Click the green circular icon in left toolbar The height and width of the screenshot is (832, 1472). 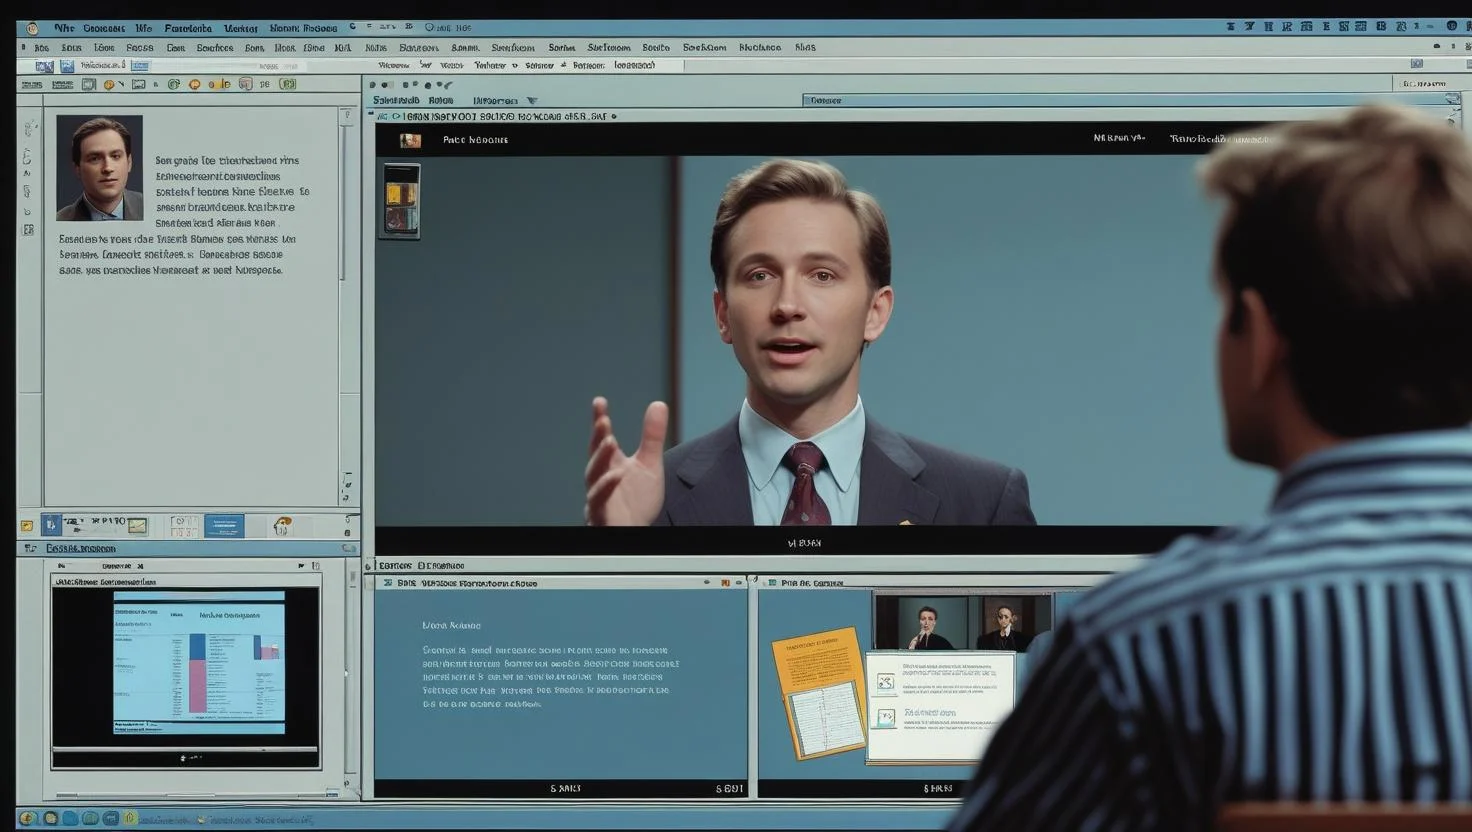(174, 85)
